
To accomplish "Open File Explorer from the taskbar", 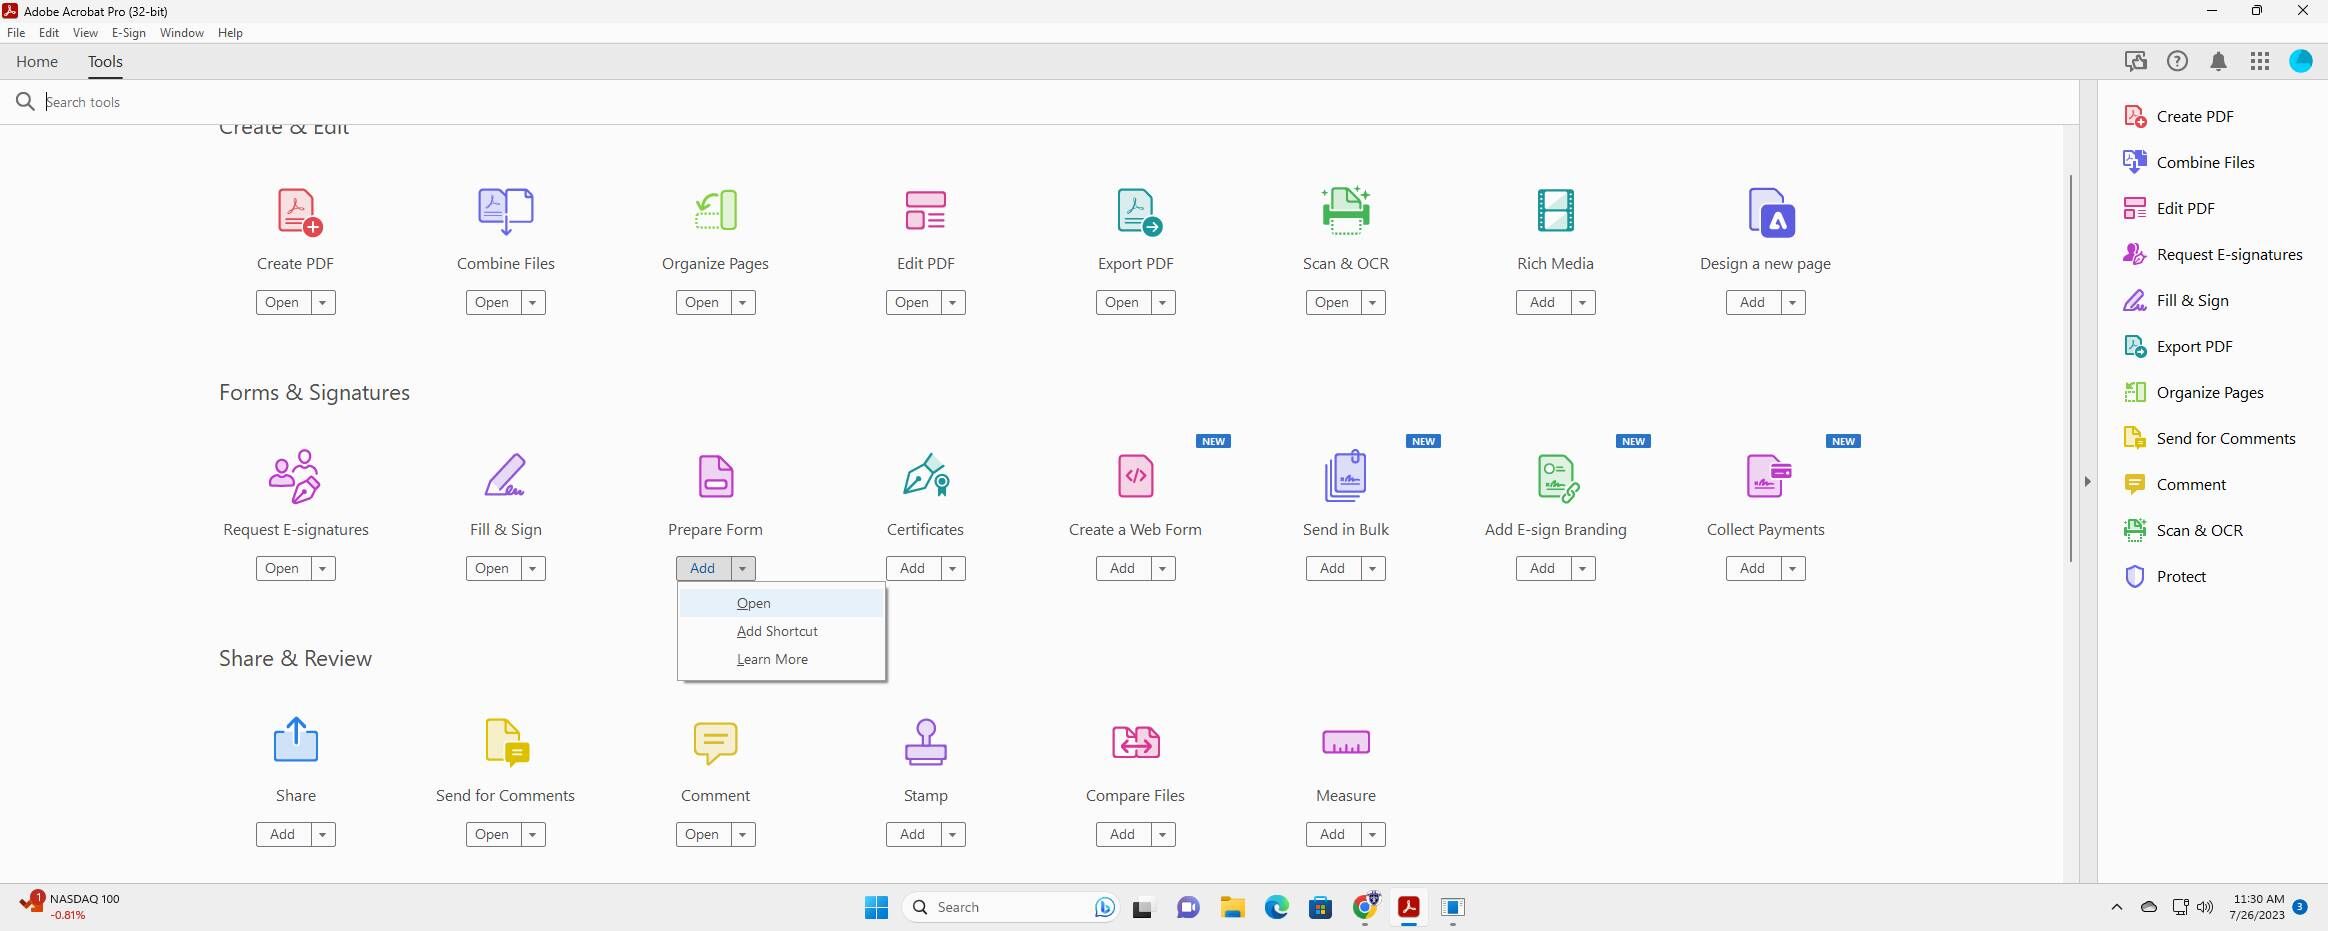I will (x=1232, y=907).
